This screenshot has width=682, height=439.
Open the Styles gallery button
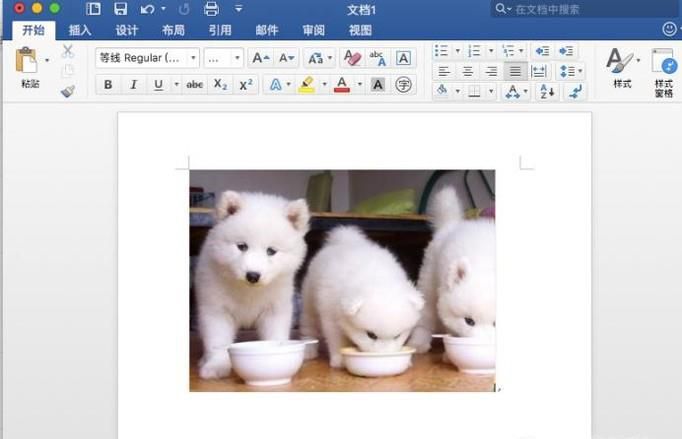(x=622, y=68)
